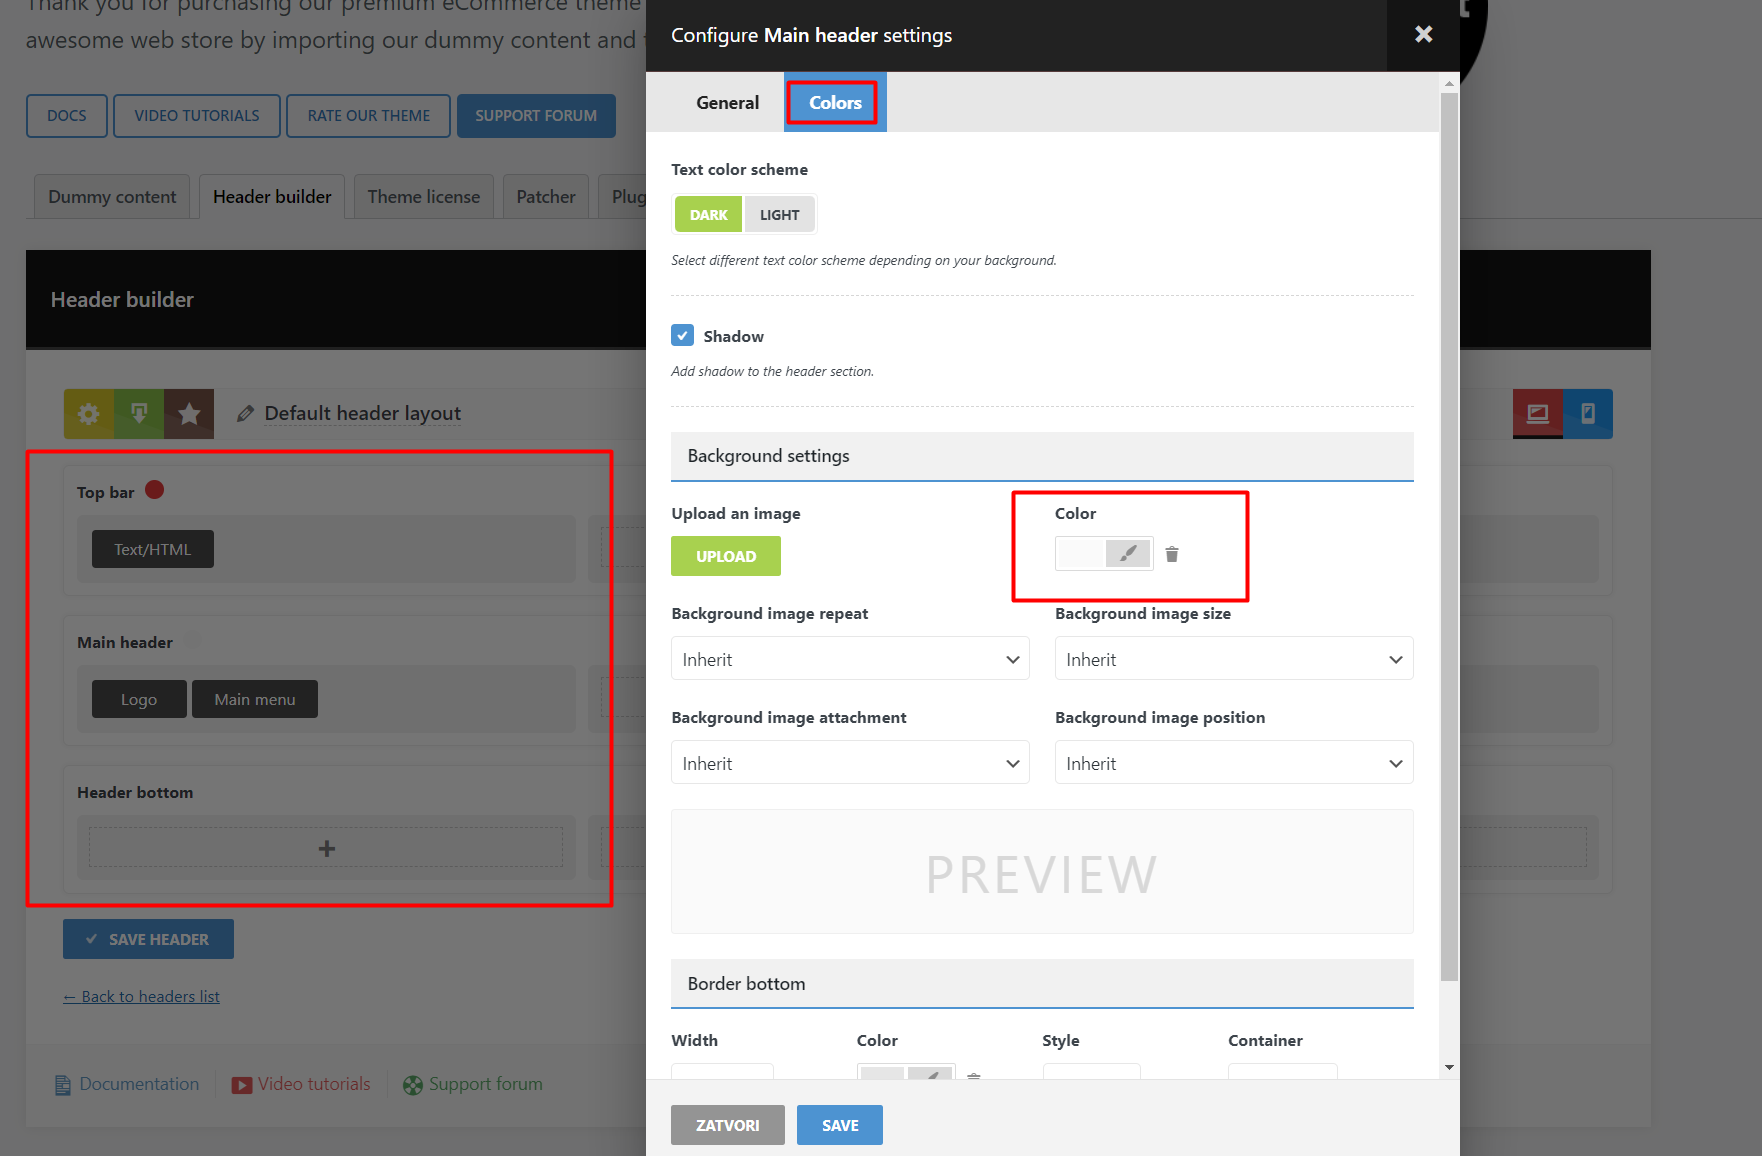Click the blue SAVE button
The height and width of the screenshot is (1156, 1762).
[x=840, y=1125]
